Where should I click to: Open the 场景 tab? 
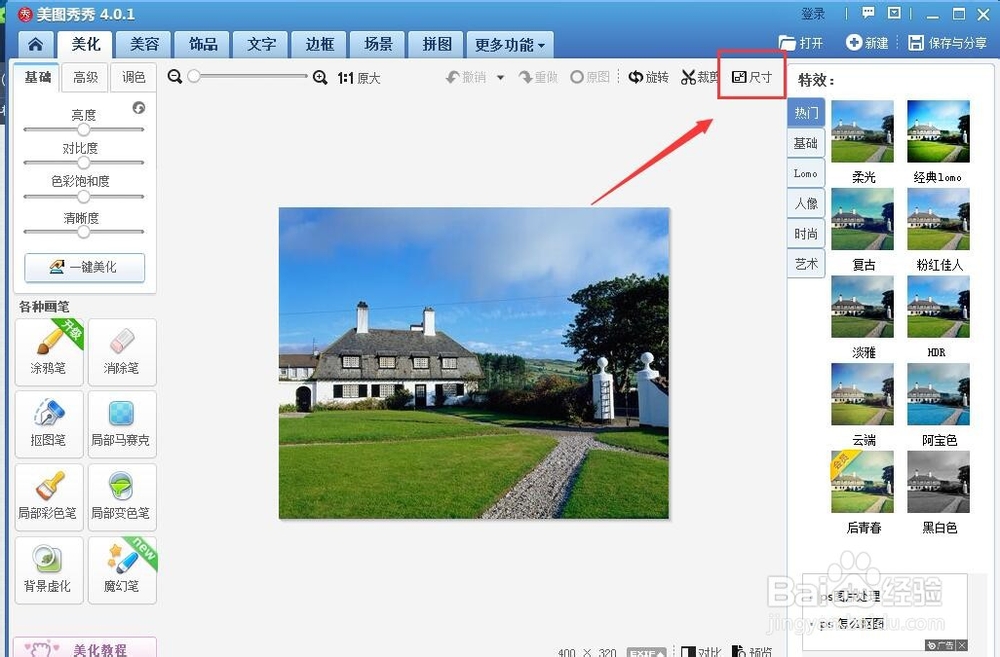[x=378, y=44]
